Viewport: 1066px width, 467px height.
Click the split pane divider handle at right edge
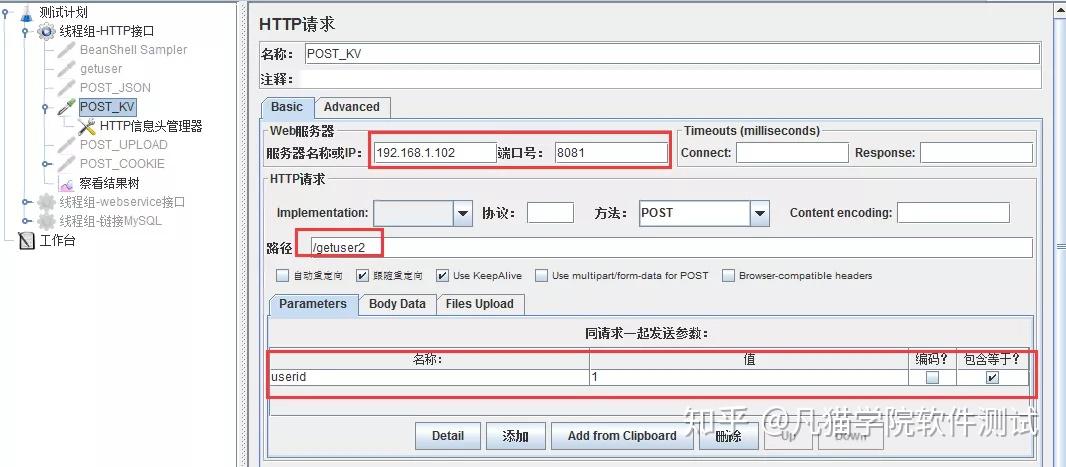(x=1060, y=245)
